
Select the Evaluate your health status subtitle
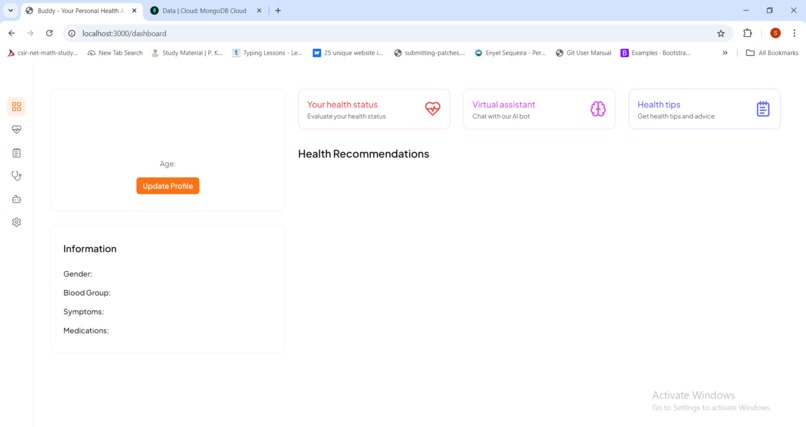(x=346, y=117)
